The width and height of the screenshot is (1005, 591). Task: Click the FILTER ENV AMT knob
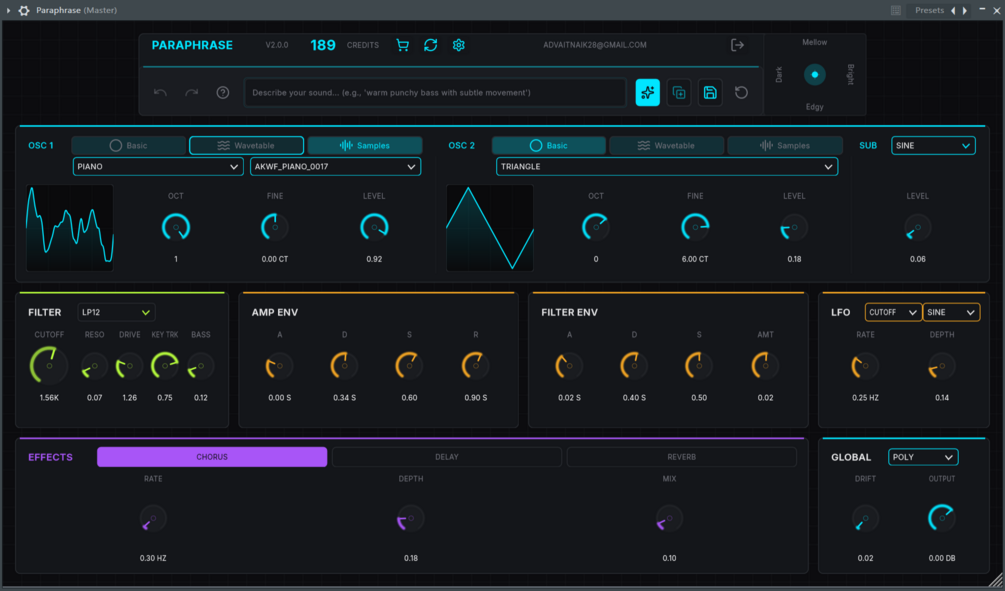765,366
